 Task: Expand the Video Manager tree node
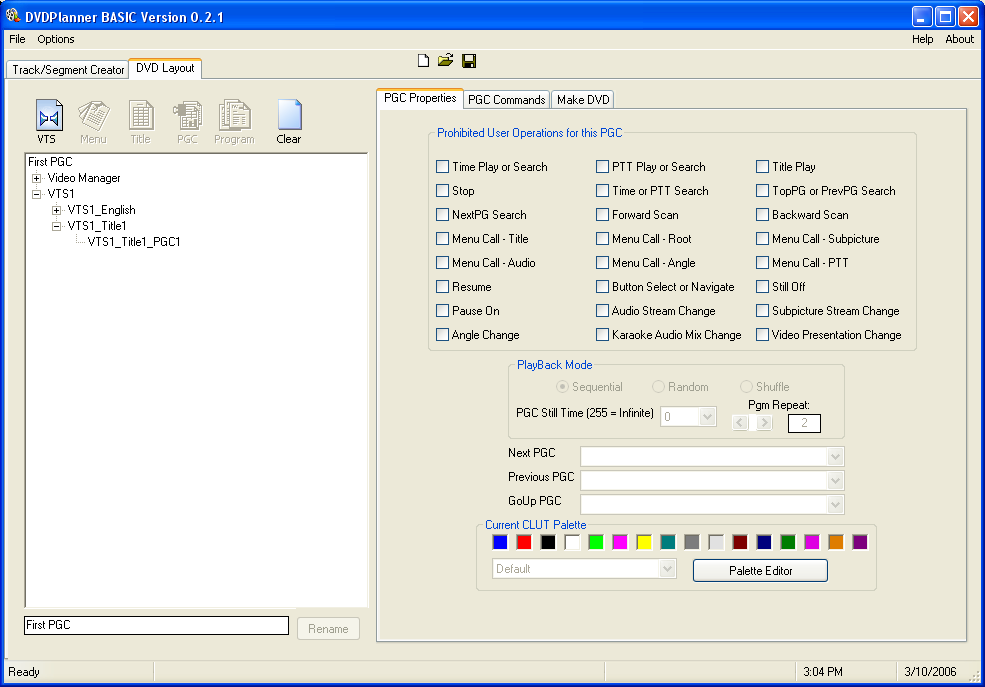[x=37, y=178]
